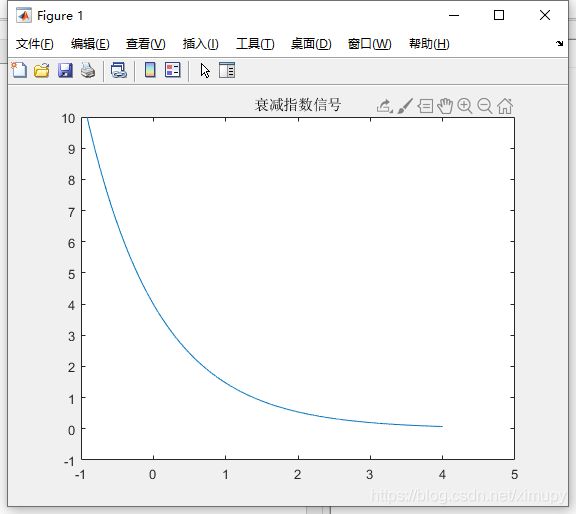Open the 文件(F) menu

(x=35, y=44)
